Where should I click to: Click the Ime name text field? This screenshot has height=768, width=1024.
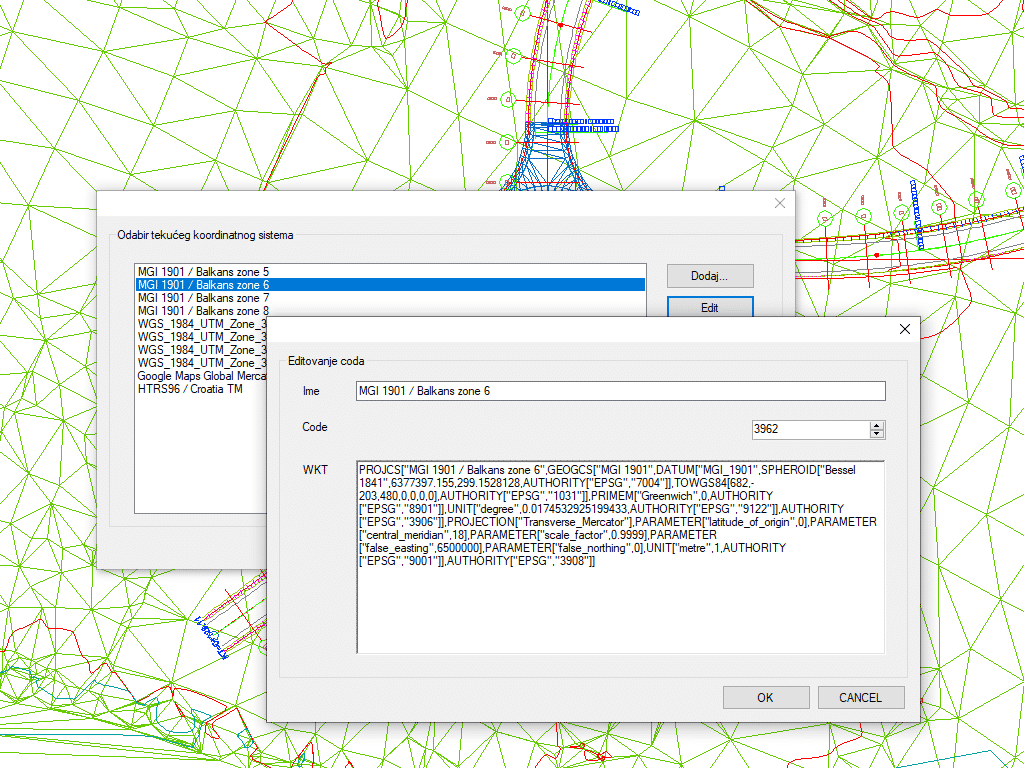point(620,391)
